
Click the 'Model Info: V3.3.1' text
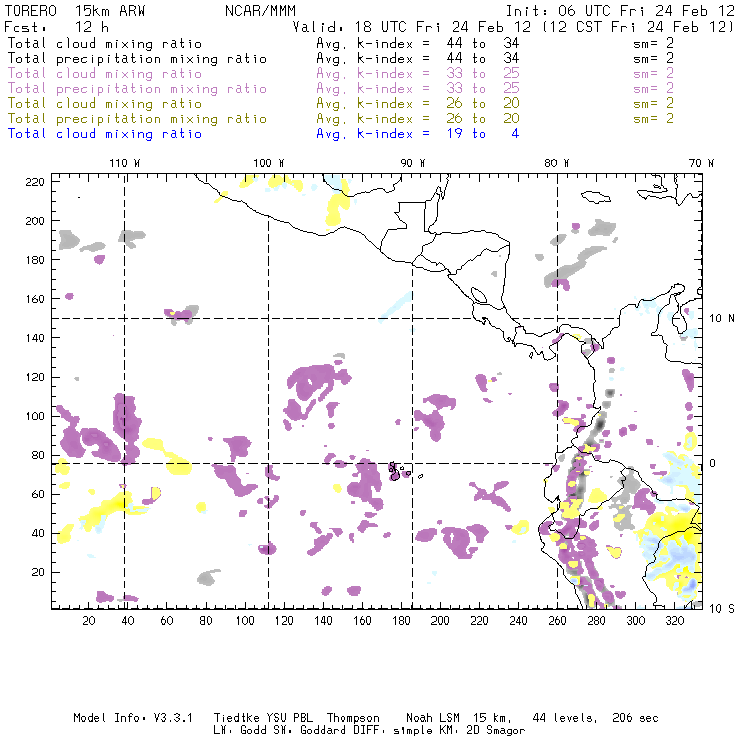pyautogui.click(x=133, y=718)
